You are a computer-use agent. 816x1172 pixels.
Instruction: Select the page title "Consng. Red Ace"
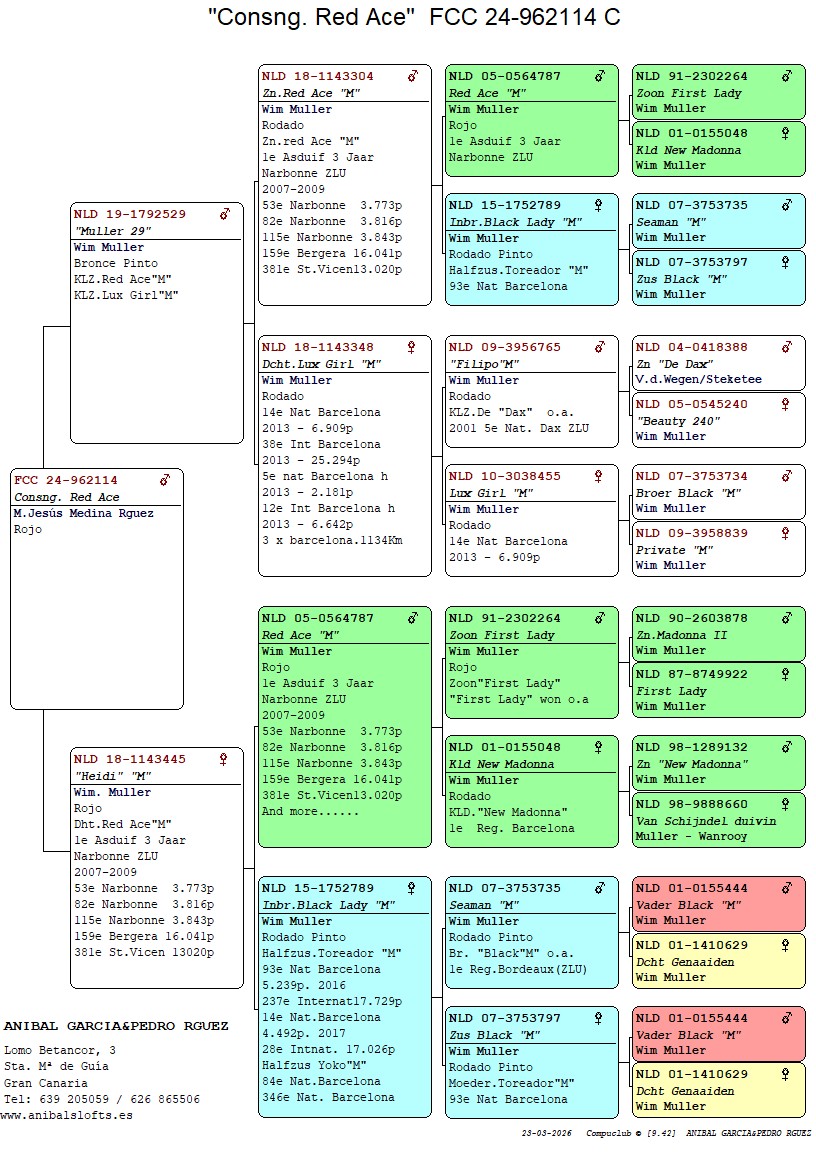point(312,17)
